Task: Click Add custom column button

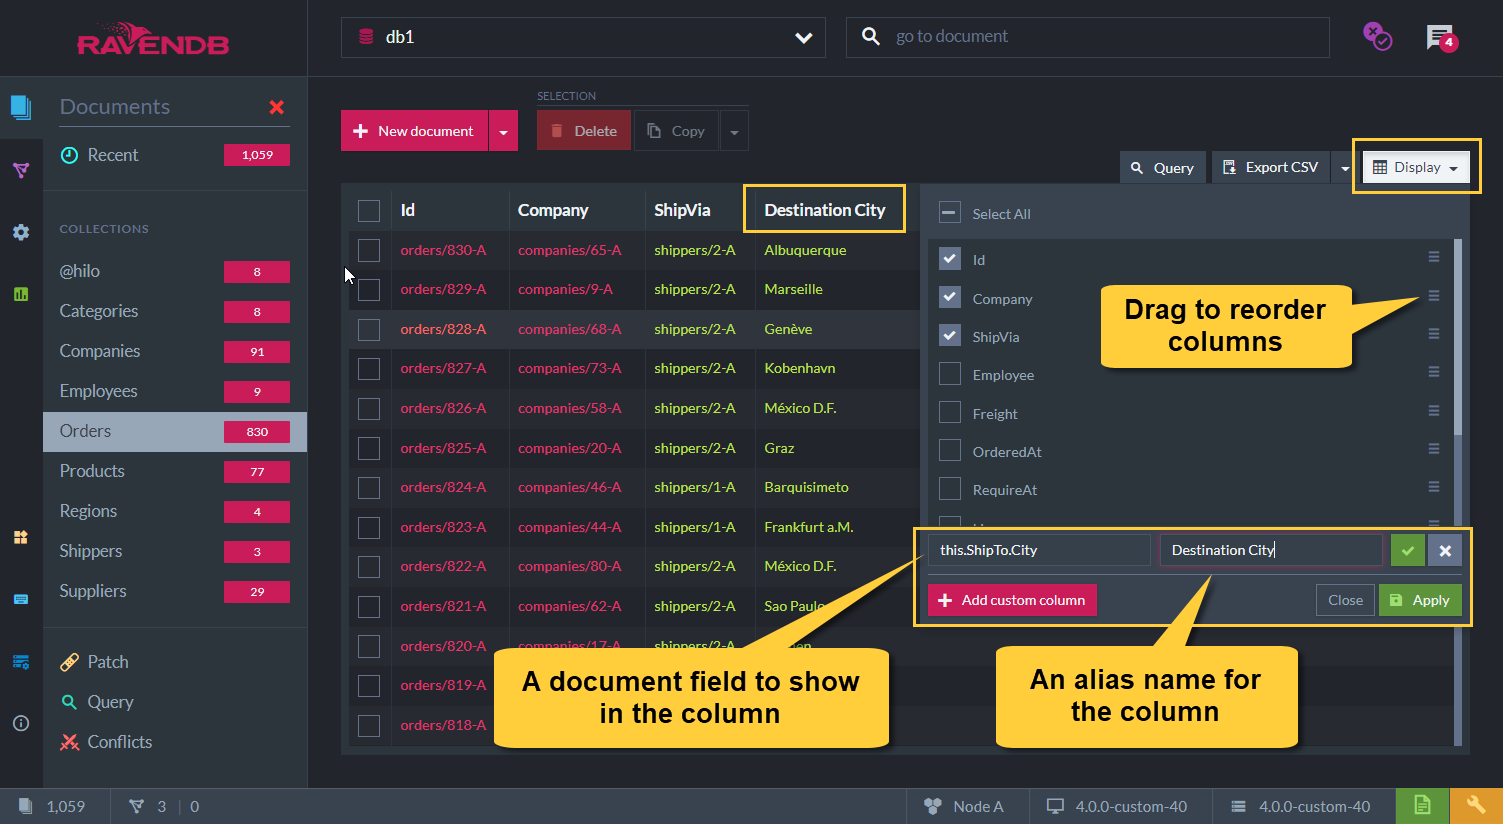Action: [x=1012, y=600]
